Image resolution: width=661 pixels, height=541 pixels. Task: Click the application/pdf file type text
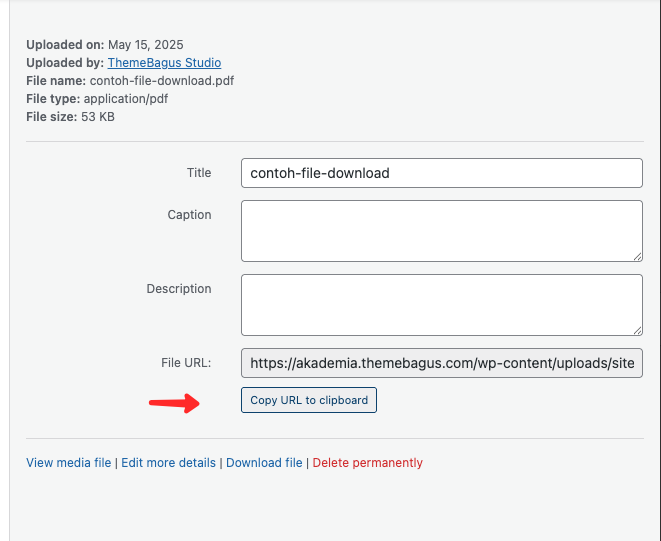click(126, 99)
